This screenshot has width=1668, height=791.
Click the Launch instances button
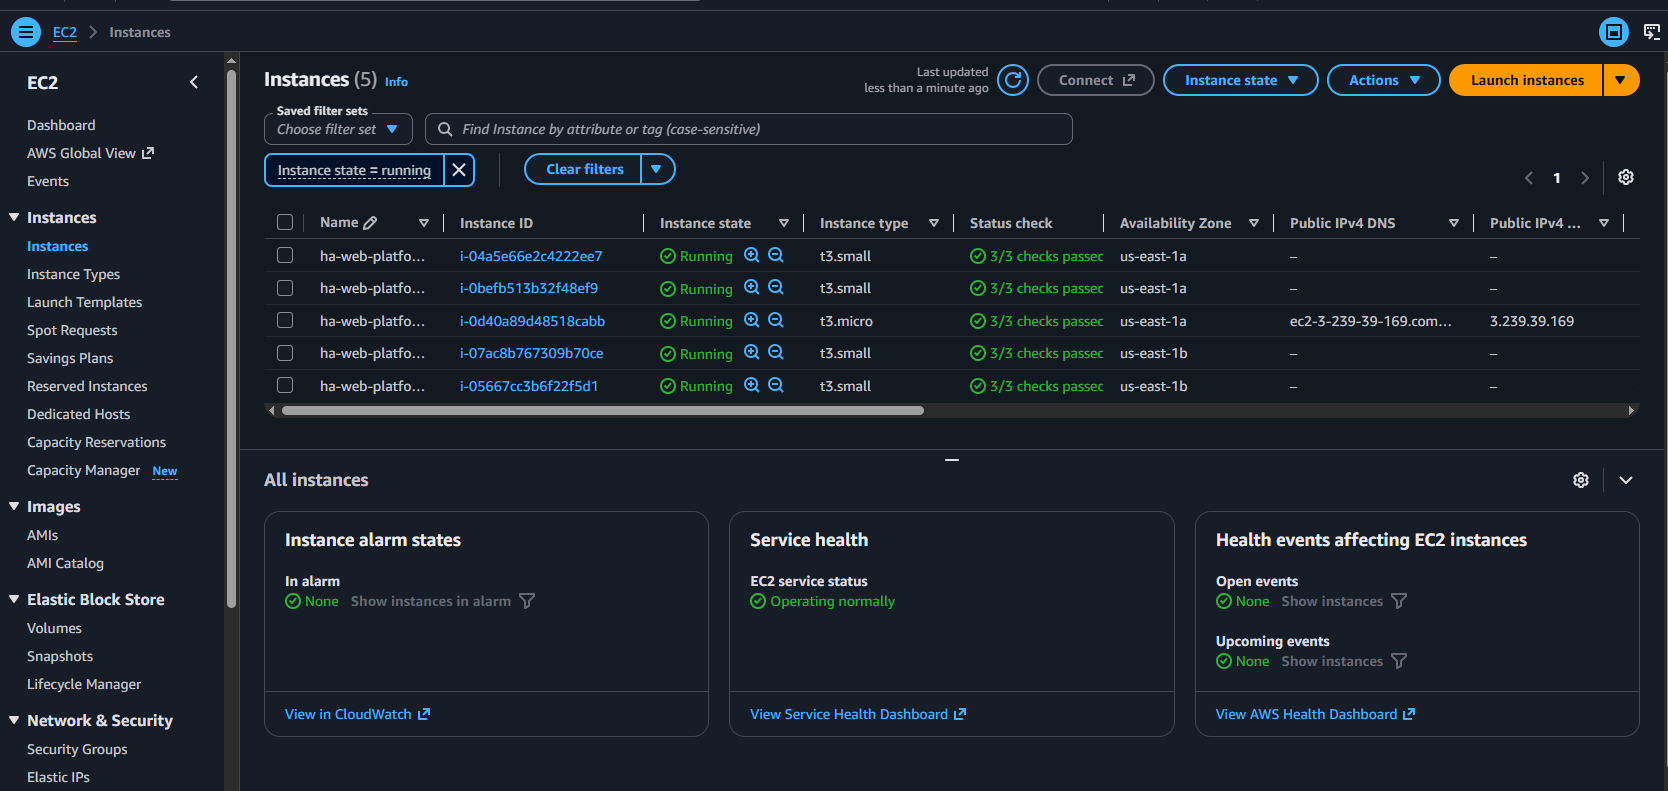point(1526,80)
